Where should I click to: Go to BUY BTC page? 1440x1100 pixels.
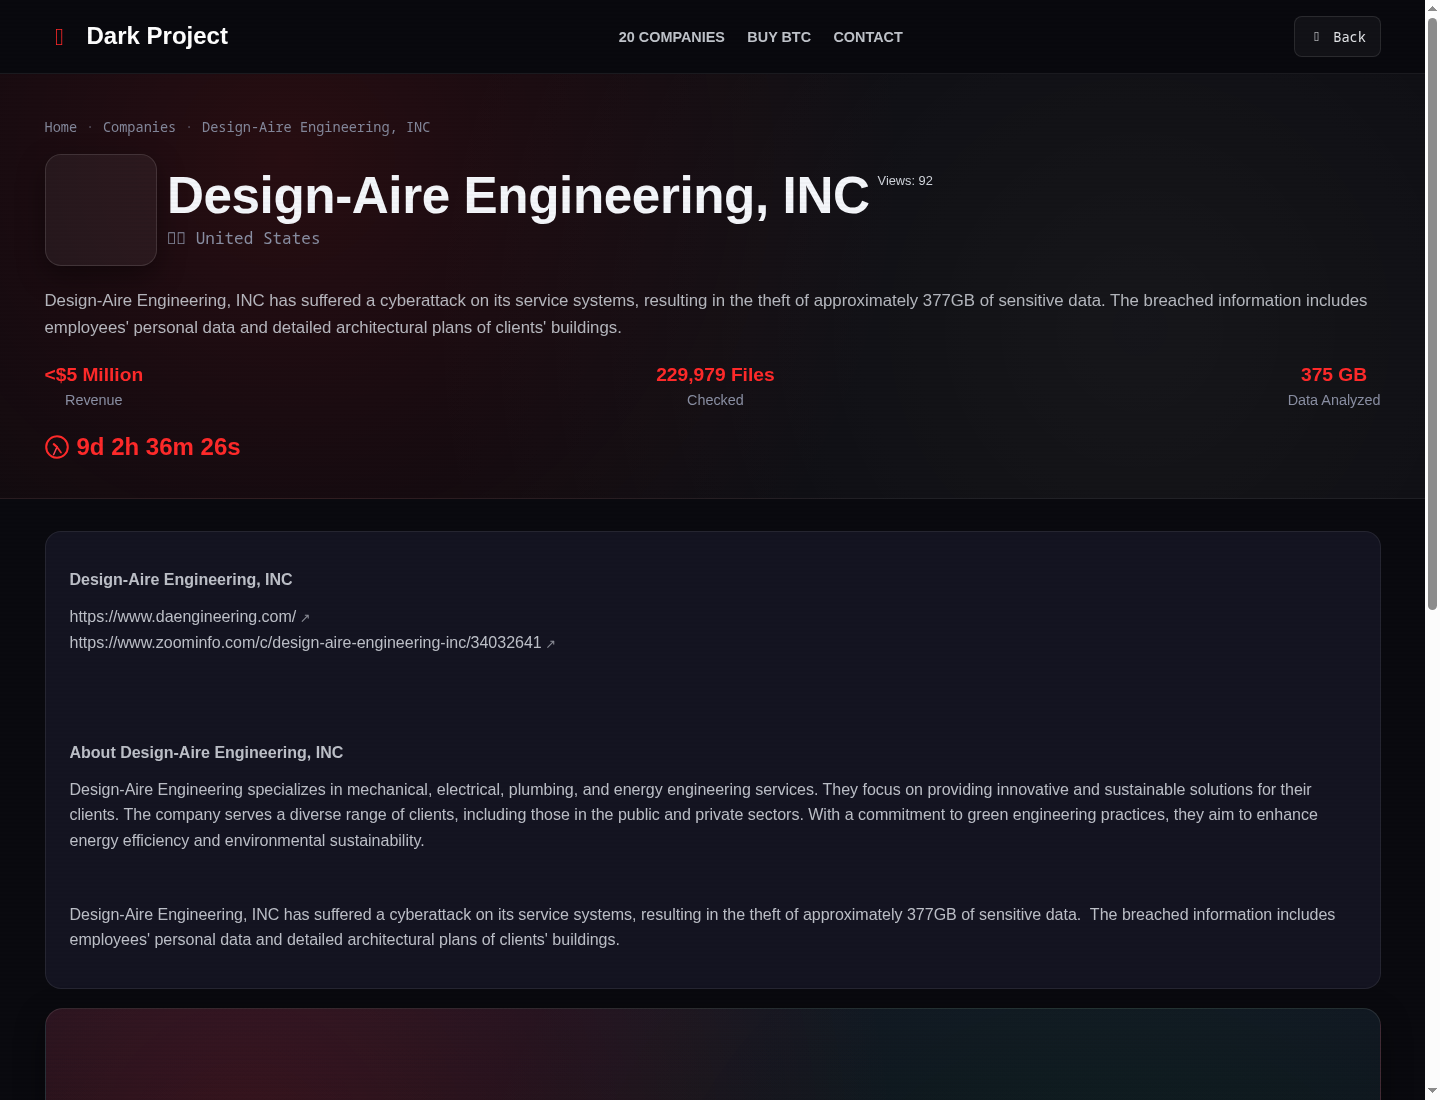779,37
